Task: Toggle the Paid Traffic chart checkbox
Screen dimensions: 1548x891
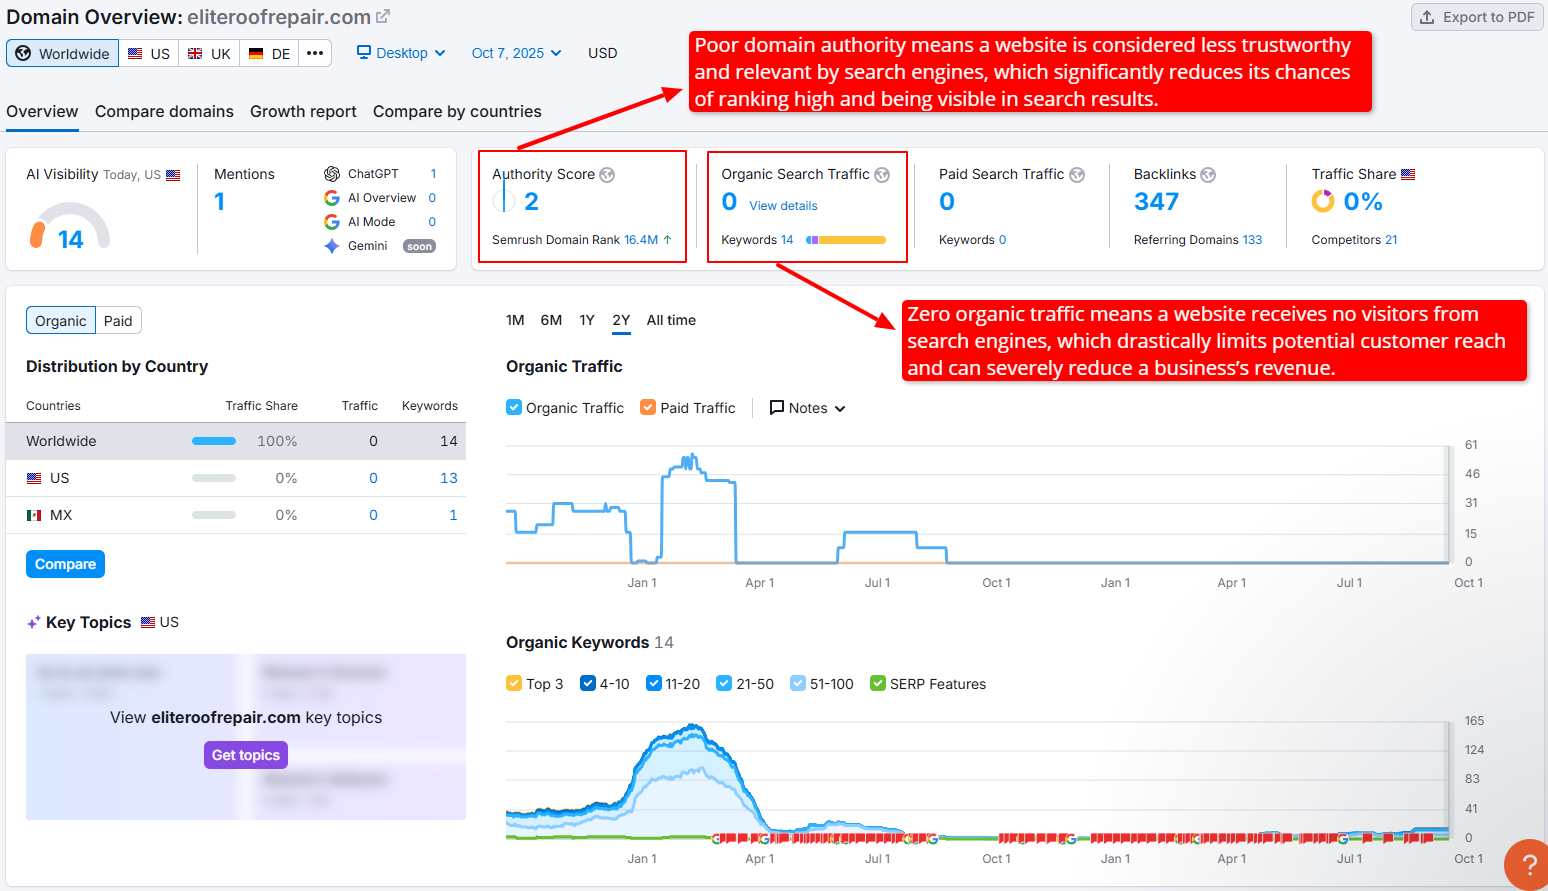Action: click(x=648, y=407)
